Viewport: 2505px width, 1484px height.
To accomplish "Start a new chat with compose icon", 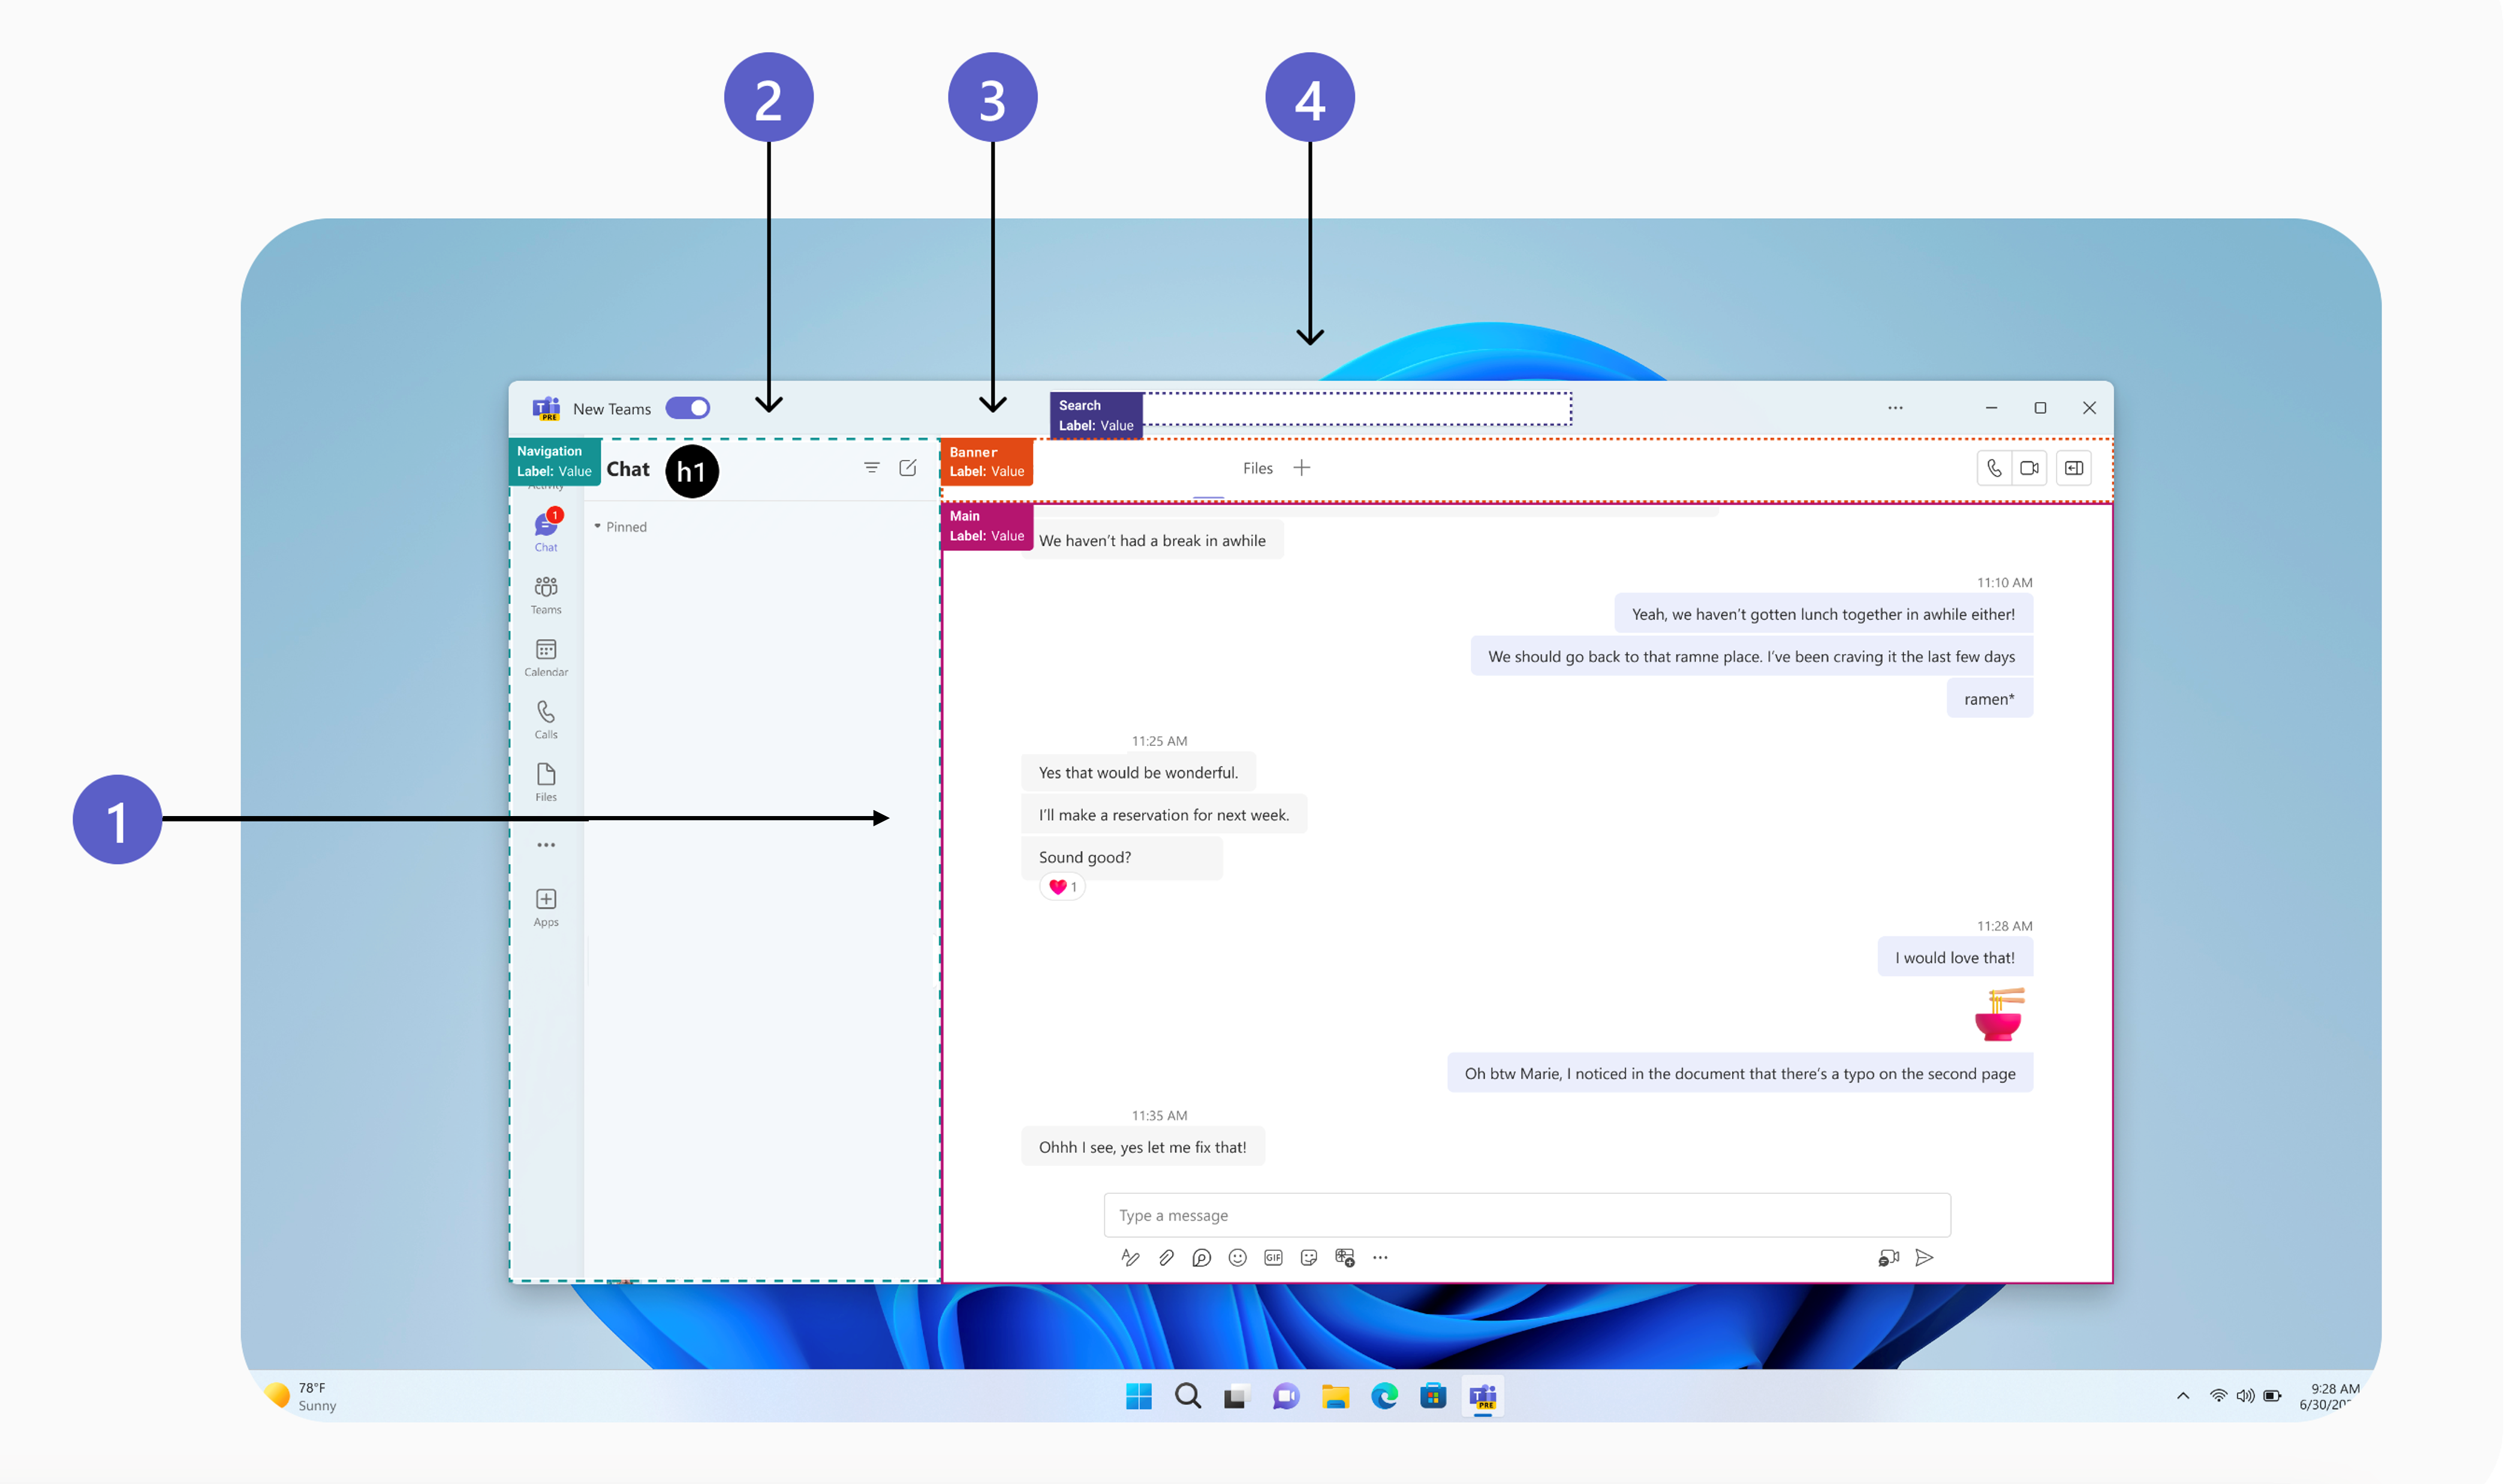I will (908, 468).
